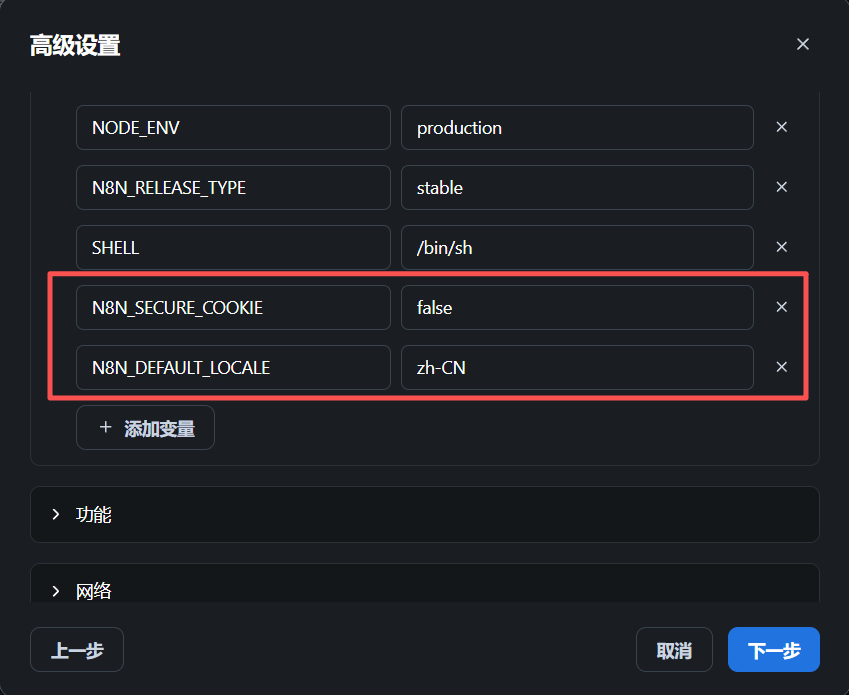Image resolution: width=849 pixels, height=695 pixels.
Task: Cancel with the 取消 button
Action: pyautogui.click(x=674, y=650)
